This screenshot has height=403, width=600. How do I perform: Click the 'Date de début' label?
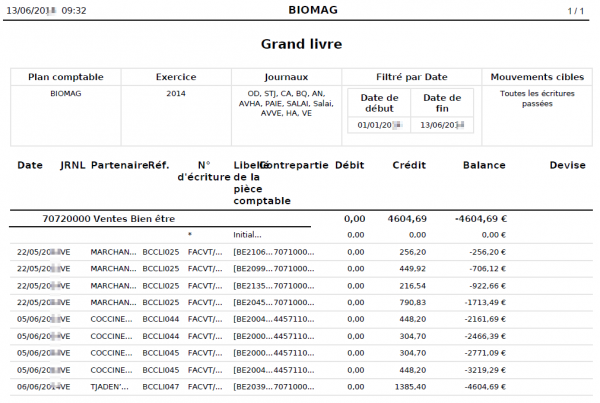pyautogui.click(x=379, y=103)
